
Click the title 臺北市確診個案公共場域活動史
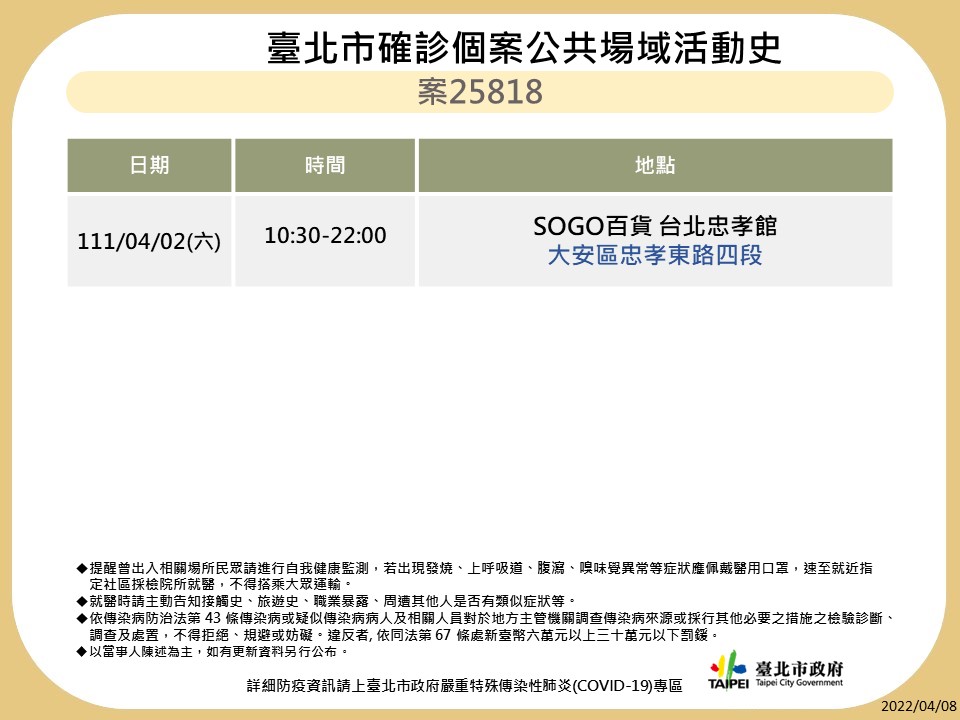524,48
